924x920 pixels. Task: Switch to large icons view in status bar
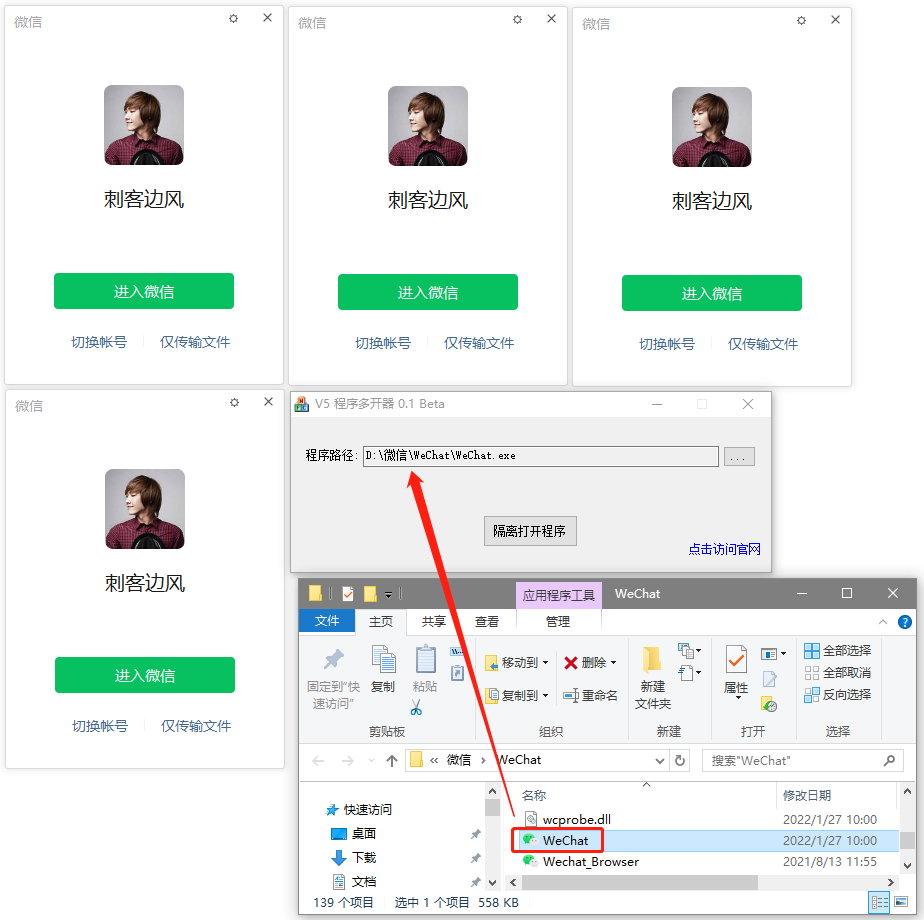click(x=901, y=902)
